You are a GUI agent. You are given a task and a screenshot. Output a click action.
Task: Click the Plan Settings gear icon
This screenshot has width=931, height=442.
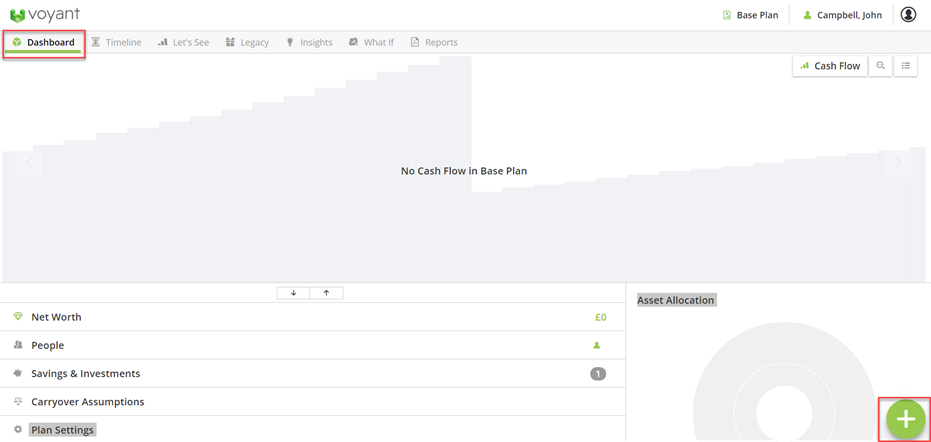pyautogui.click(x=18, y=430)
